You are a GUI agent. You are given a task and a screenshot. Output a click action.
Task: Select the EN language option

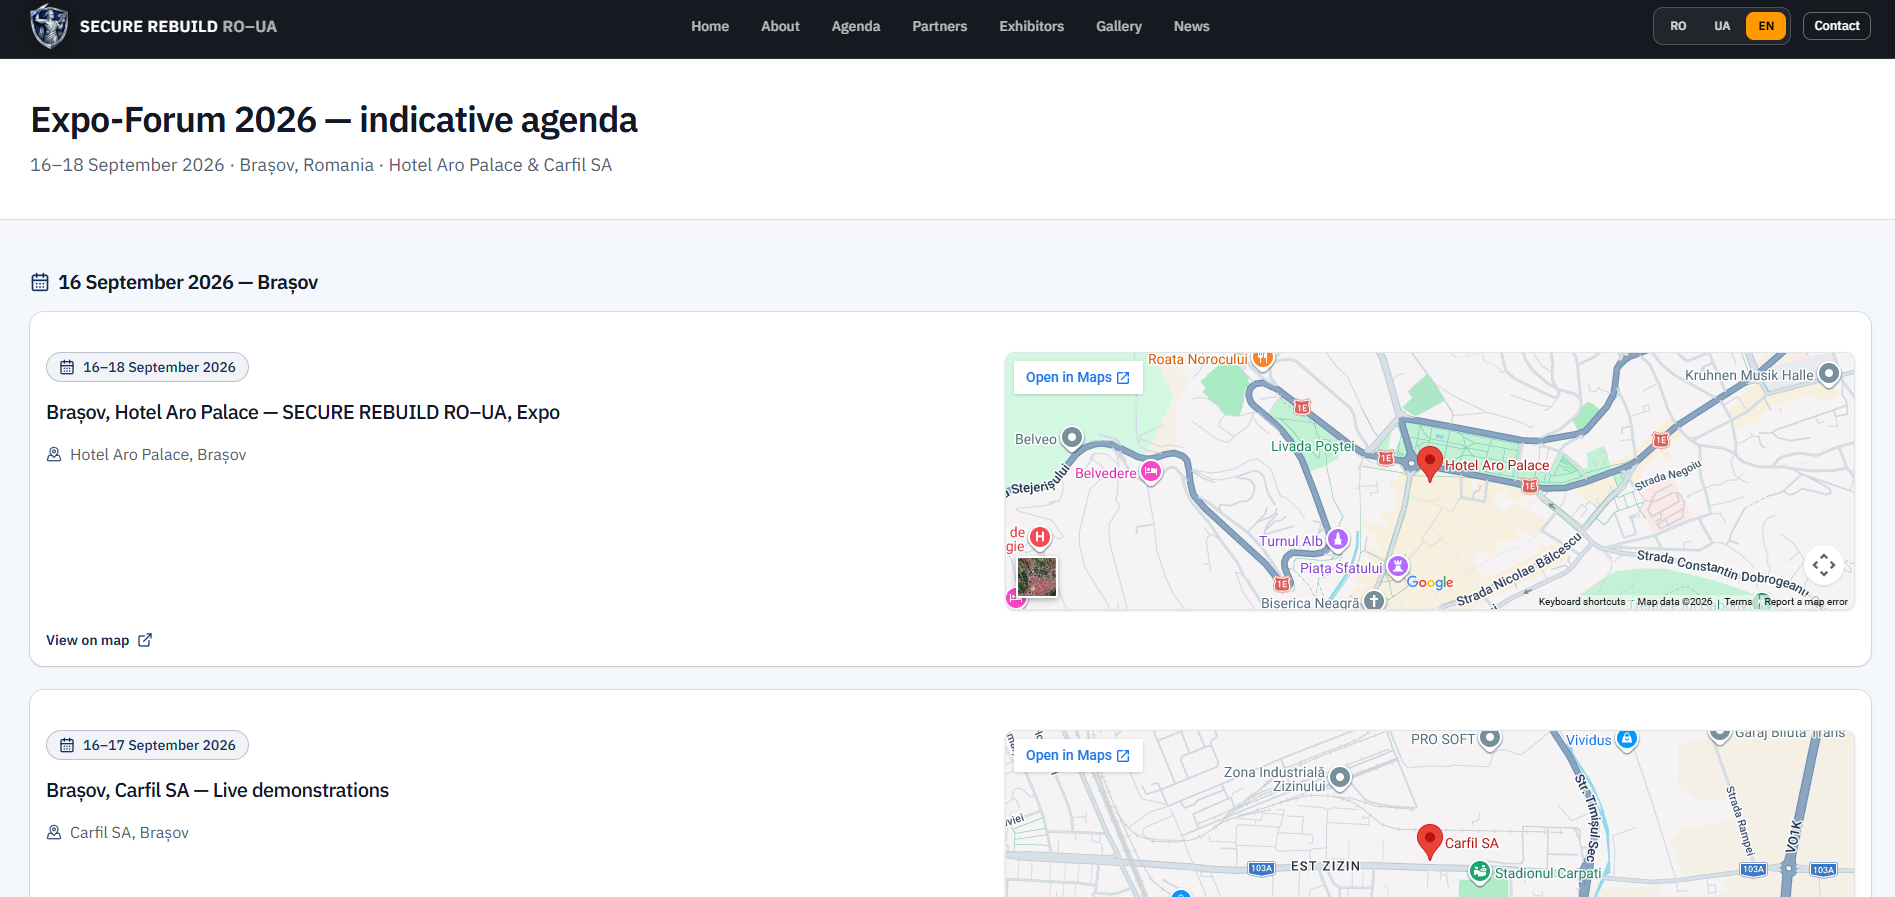pos(1766,26)
